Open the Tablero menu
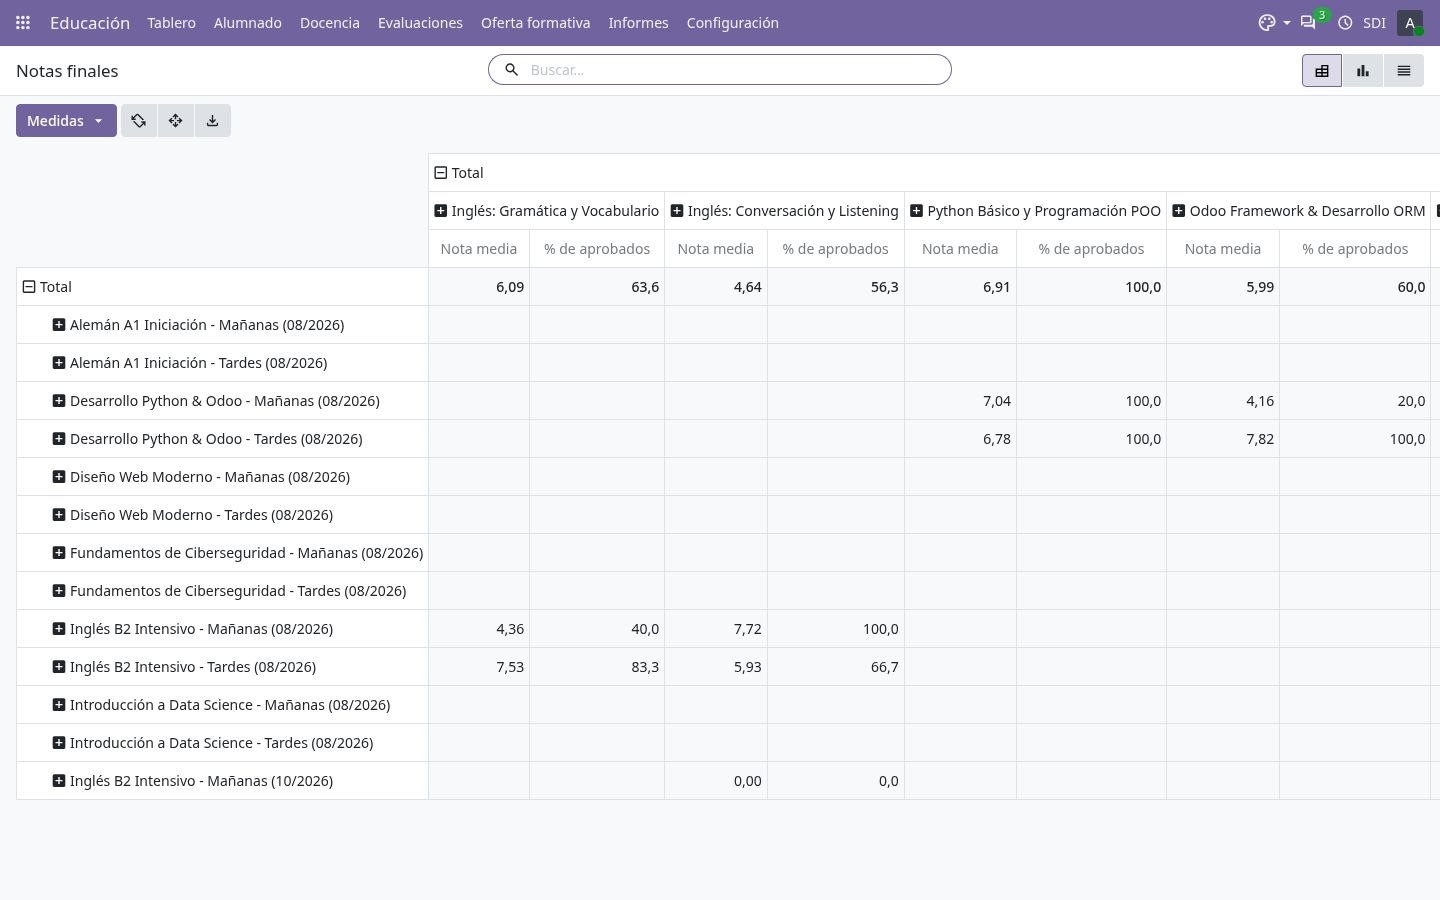 point(171,22)
